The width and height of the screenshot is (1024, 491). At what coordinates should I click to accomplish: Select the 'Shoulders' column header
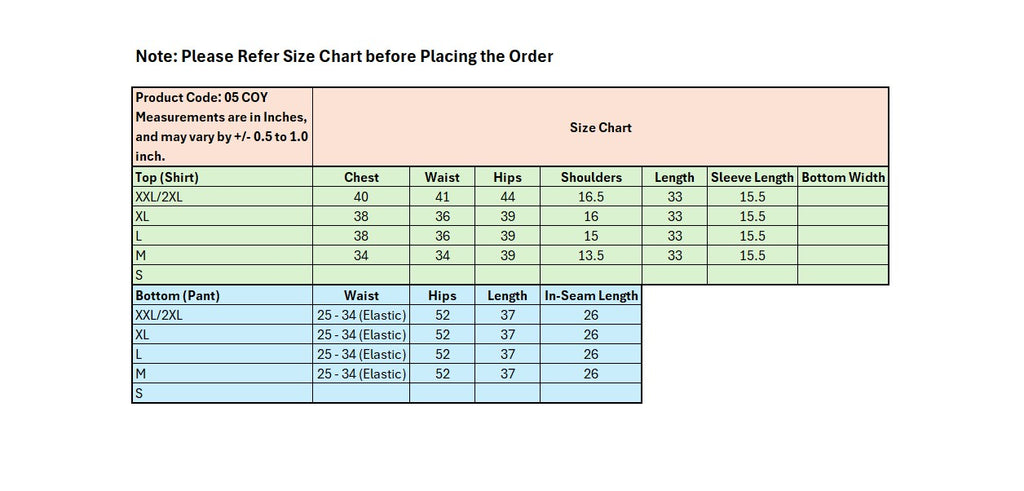tap(591, 177)
